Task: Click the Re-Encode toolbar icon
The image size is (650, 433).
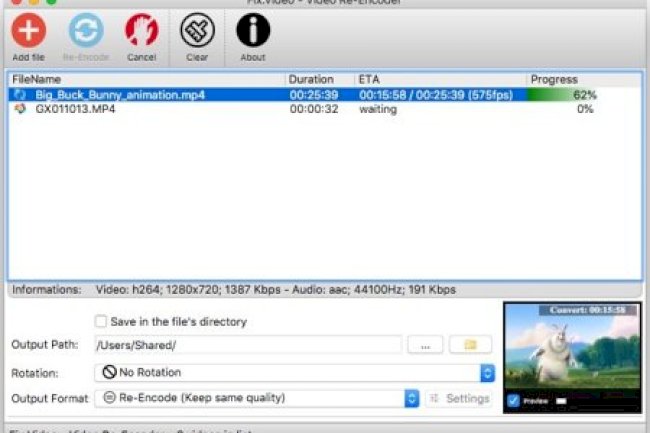Action: pyautogui.click(x=86, y=30)
